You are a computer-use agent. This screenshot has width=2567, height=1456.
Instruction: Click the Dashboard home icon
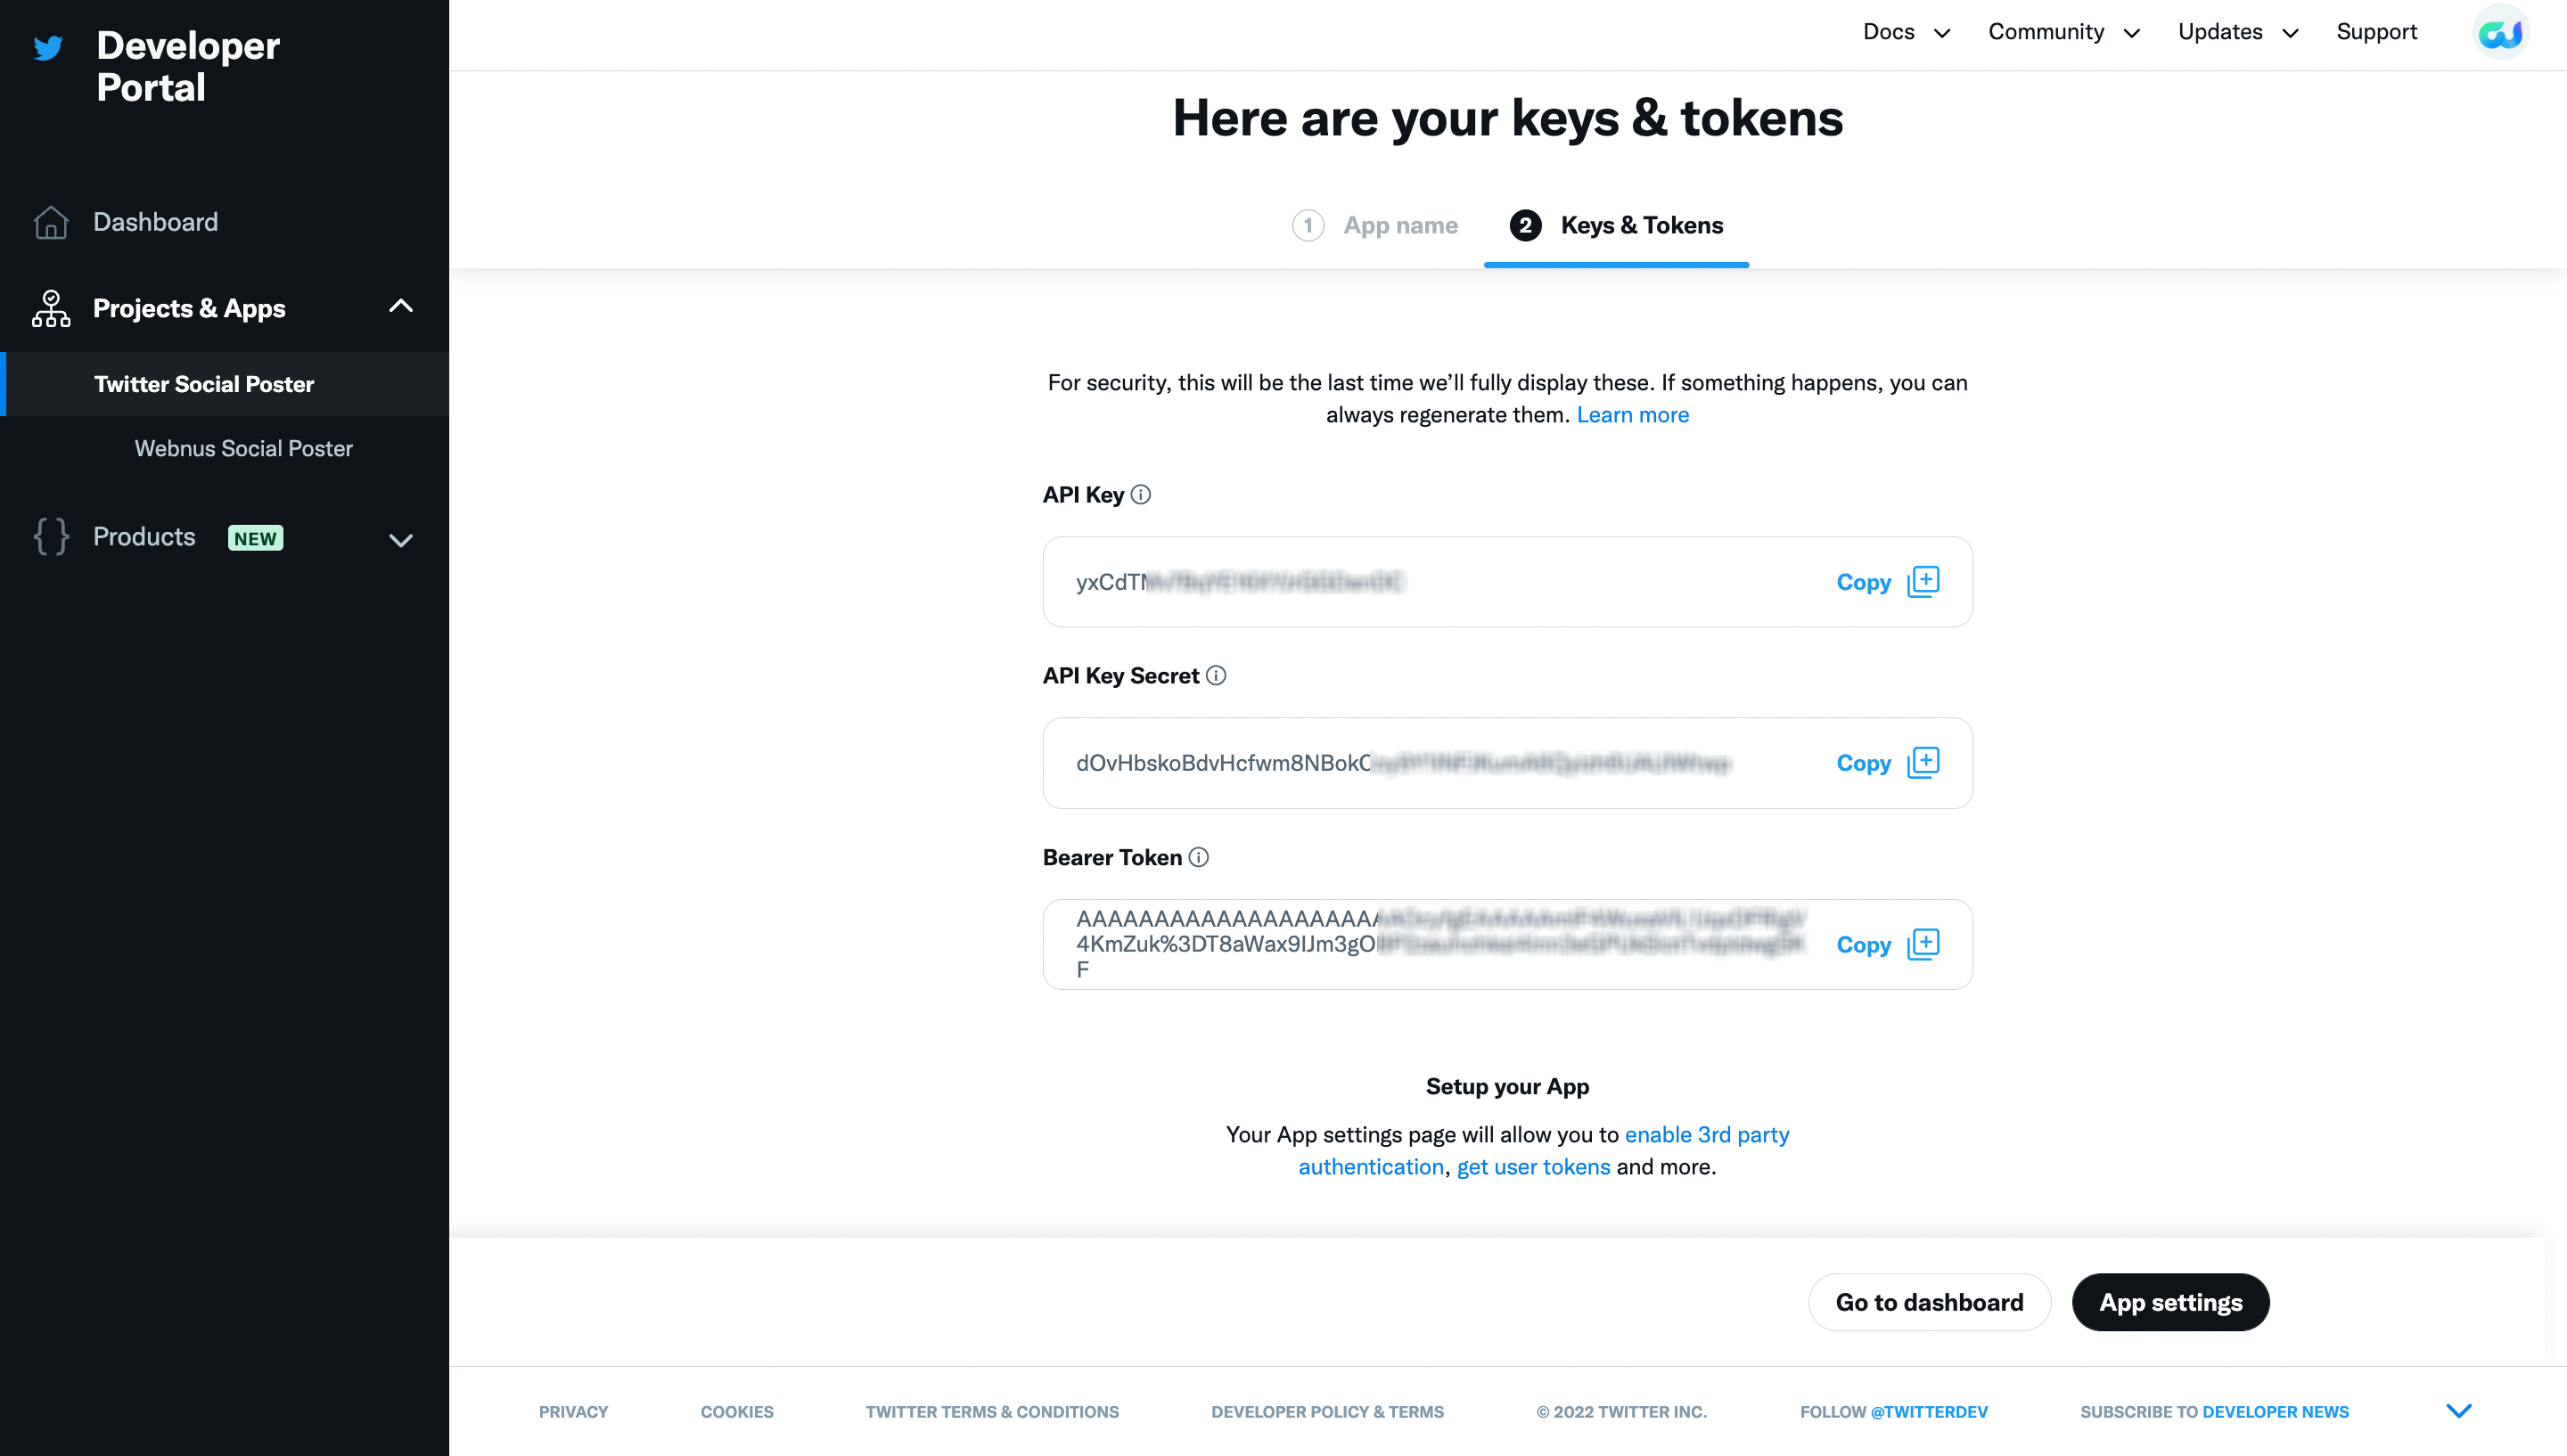click(51, 222)
